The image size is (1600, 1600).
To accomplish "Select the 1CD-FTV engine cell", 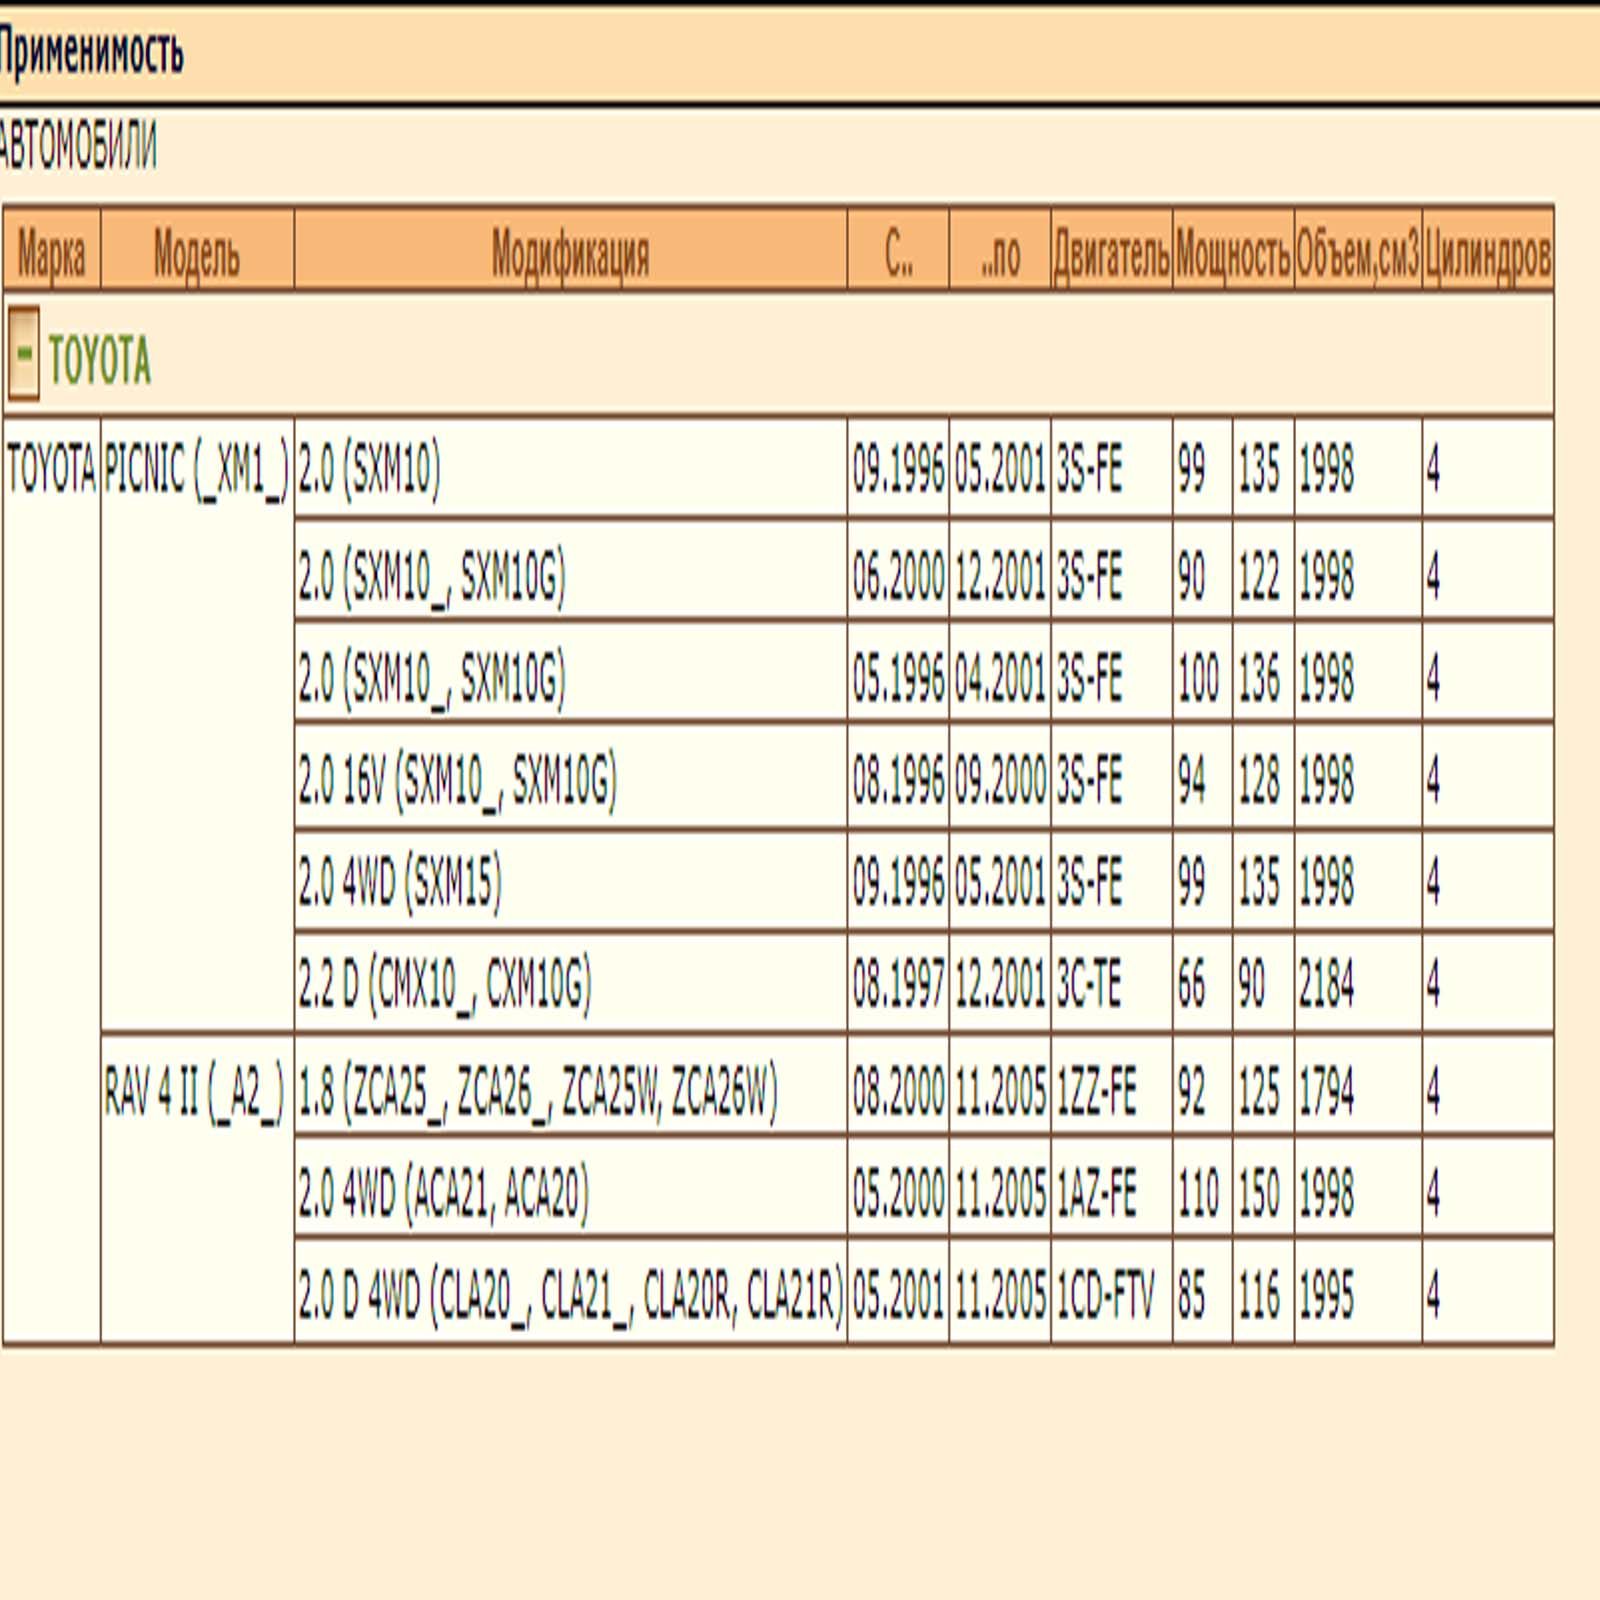I will click(x=1111, y=1293).
